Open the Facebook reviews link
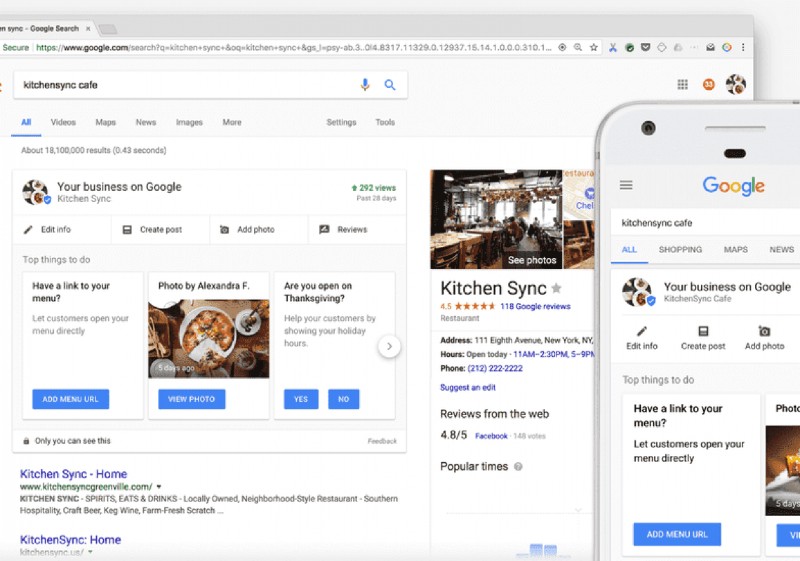800x561 pixels. pyautogui.click(x=491, y=436)
